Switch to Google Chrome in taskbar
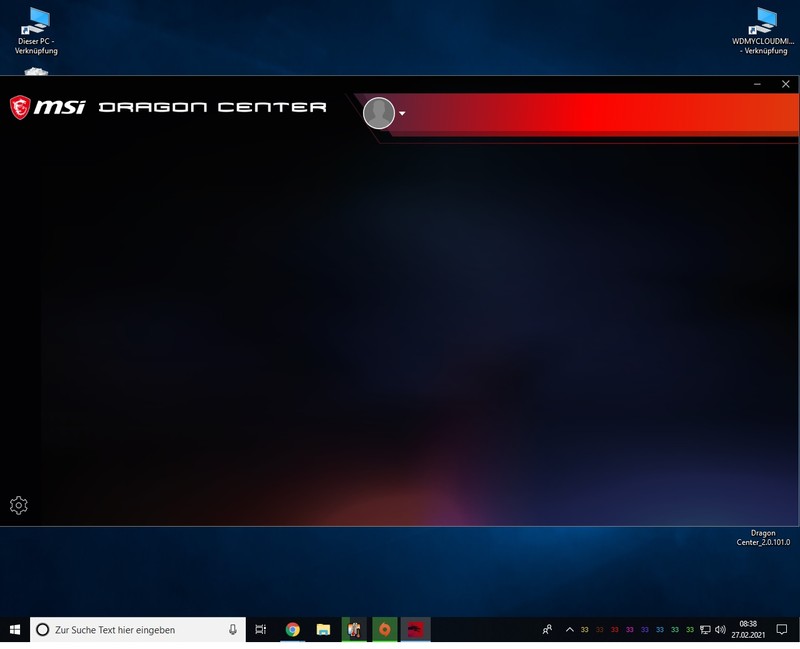This screenshot has width=800, height=649. [x=292, y=630]
